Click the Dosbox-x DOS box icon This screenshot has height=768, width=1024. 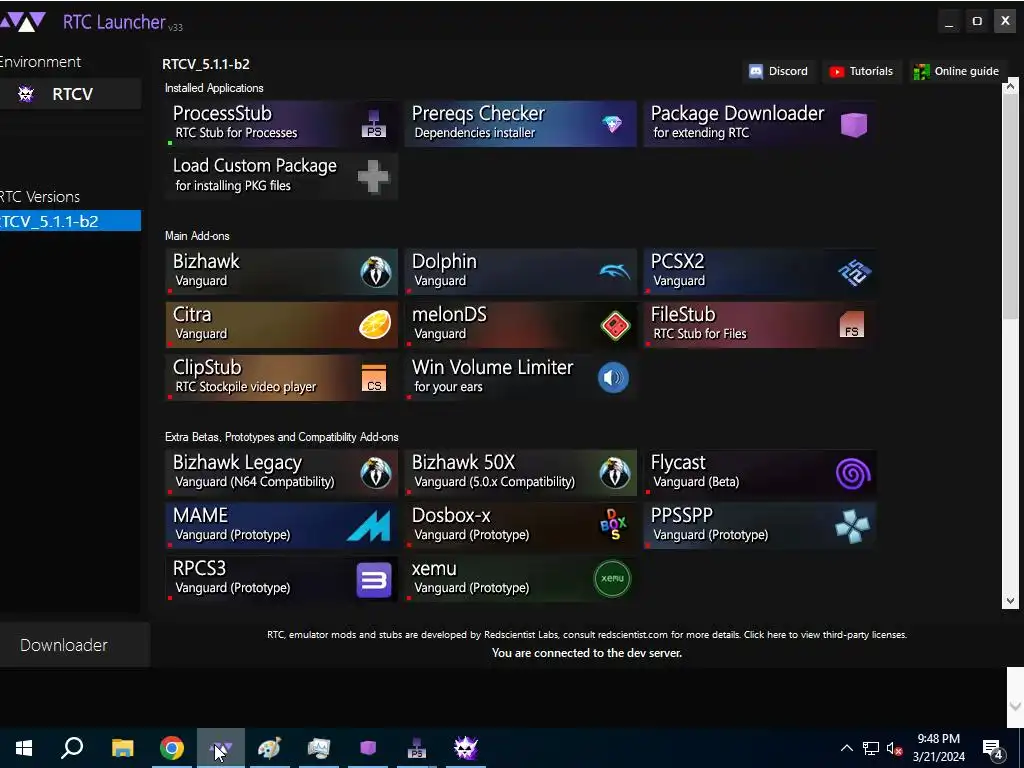point(613,525)
